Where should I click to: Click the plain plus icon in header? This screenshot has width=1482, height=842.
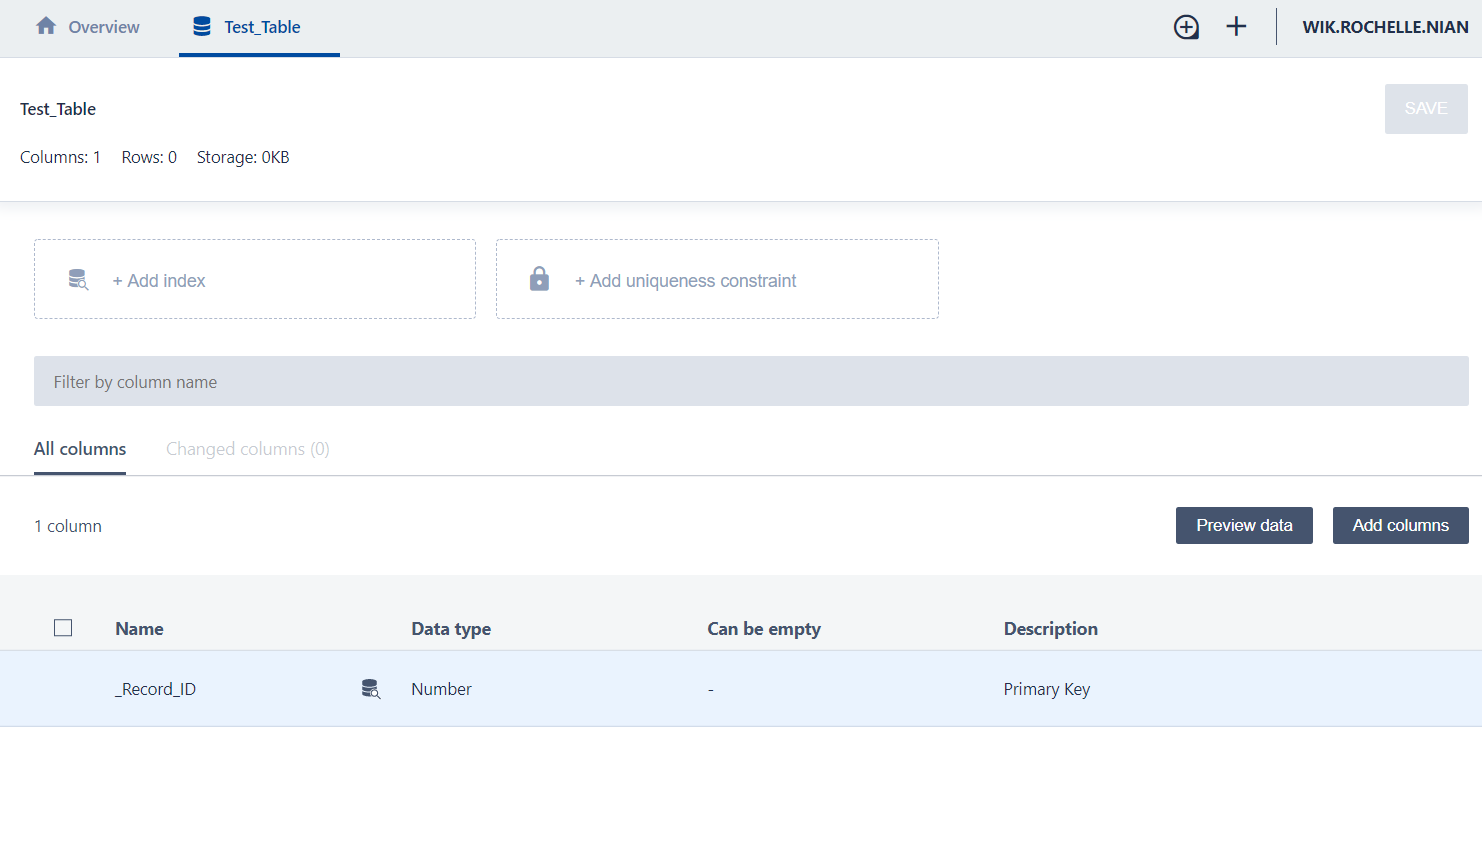[1236, 27]
